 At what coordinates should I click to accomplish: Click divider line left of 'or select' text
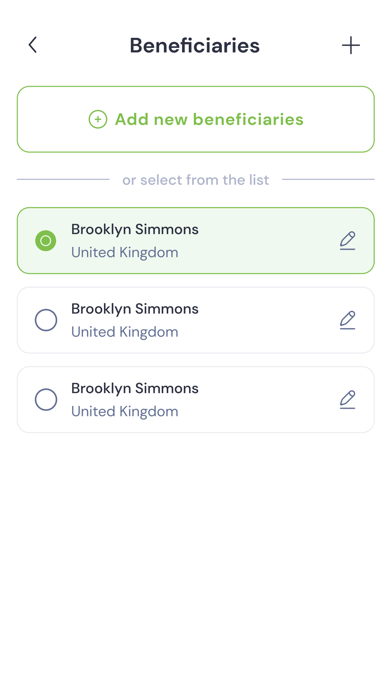point(63,179)
